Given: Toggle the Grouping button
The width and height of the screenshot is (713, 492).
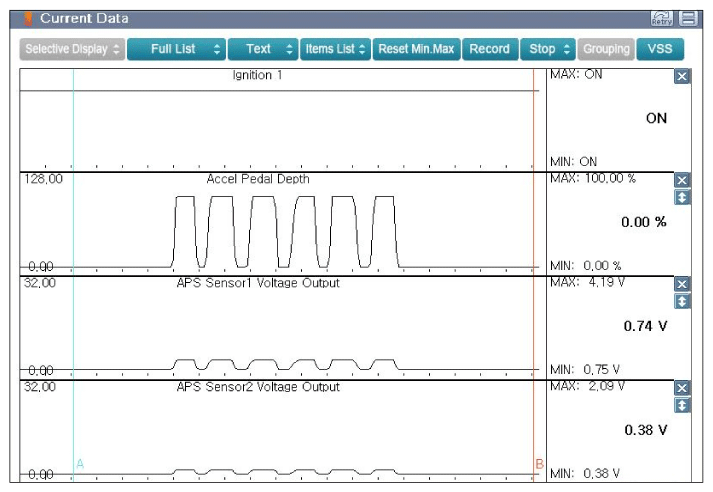Looking at the screenshot, I should [606, 49].
